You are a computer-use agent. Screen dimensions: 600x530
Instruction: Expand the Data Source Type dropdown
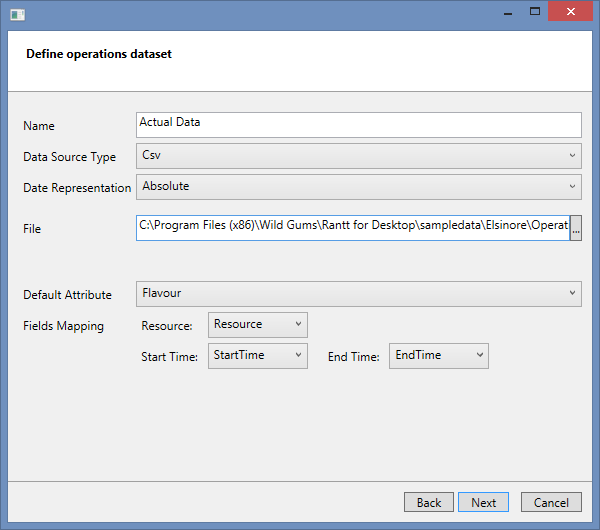pos(359,156)
